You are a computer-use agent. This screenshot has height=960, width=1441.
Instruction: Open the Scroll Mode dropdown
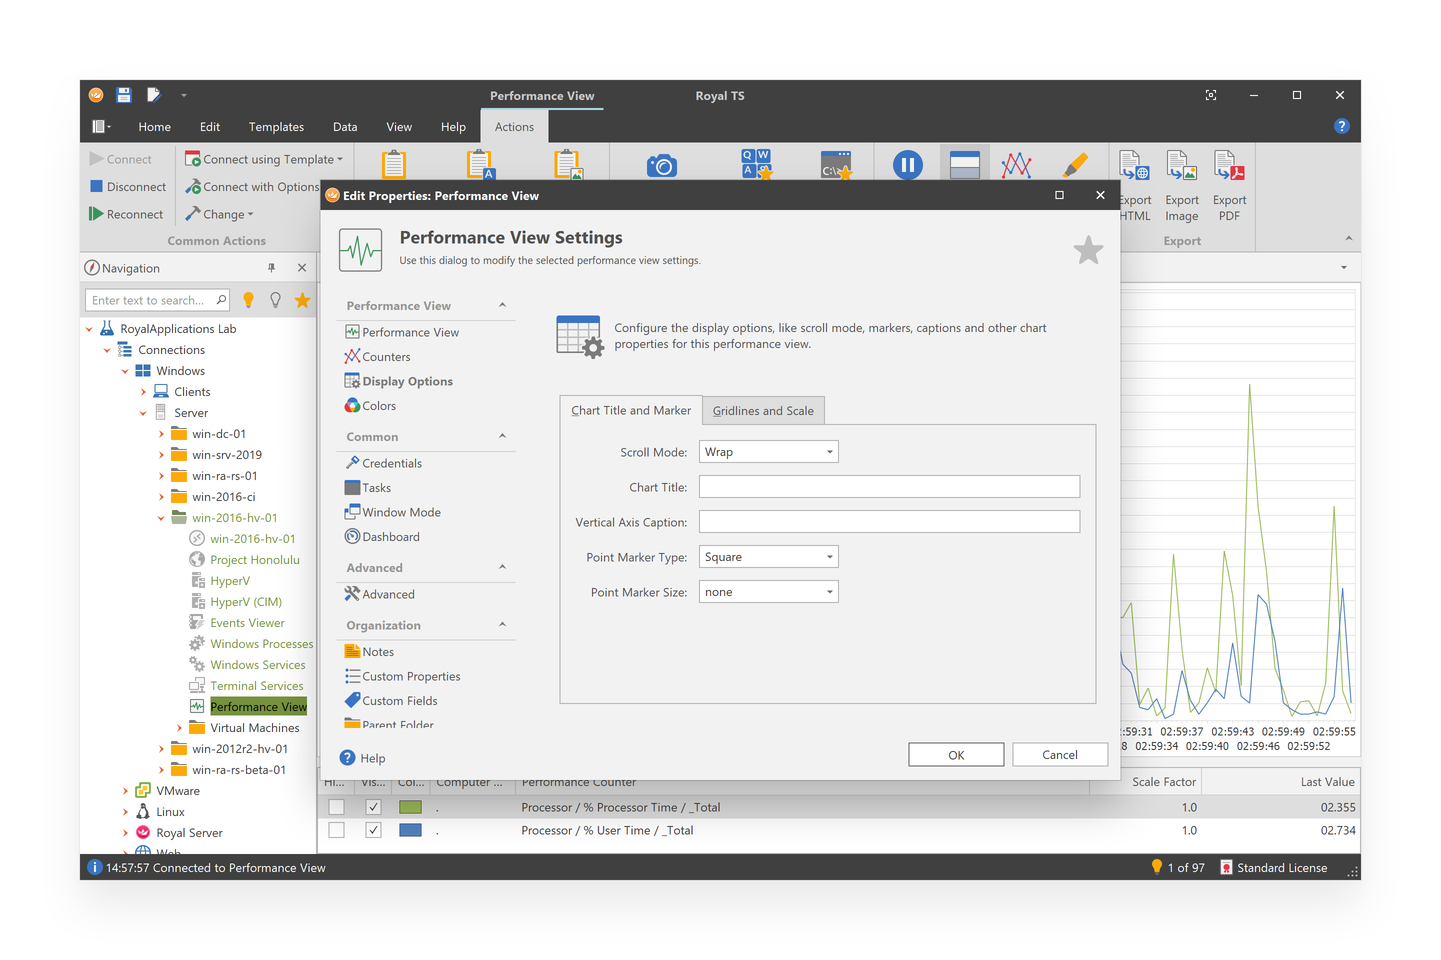point(768,451)
